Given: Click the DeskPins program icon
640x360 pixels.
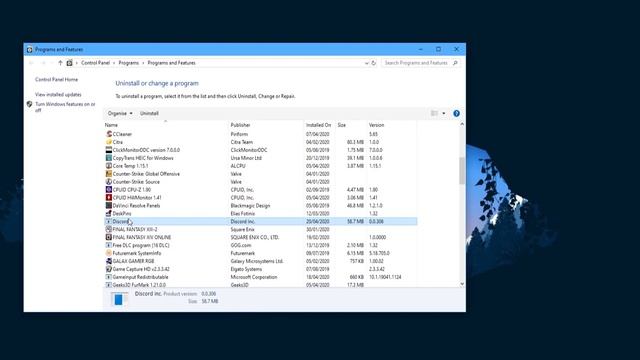Looking at the screenshot, I should pyautogui.click(x=109, y=213).
